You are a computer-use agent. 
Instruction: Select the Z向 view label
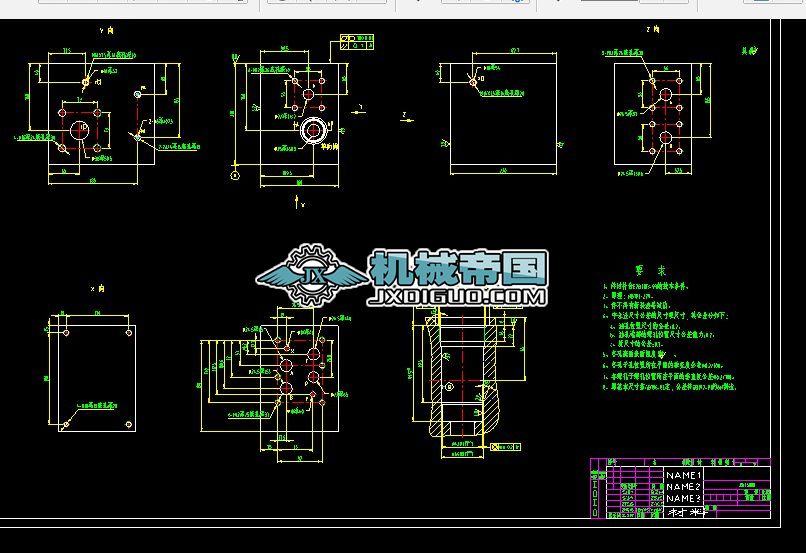pyautogui.click(x=653, y=30)
